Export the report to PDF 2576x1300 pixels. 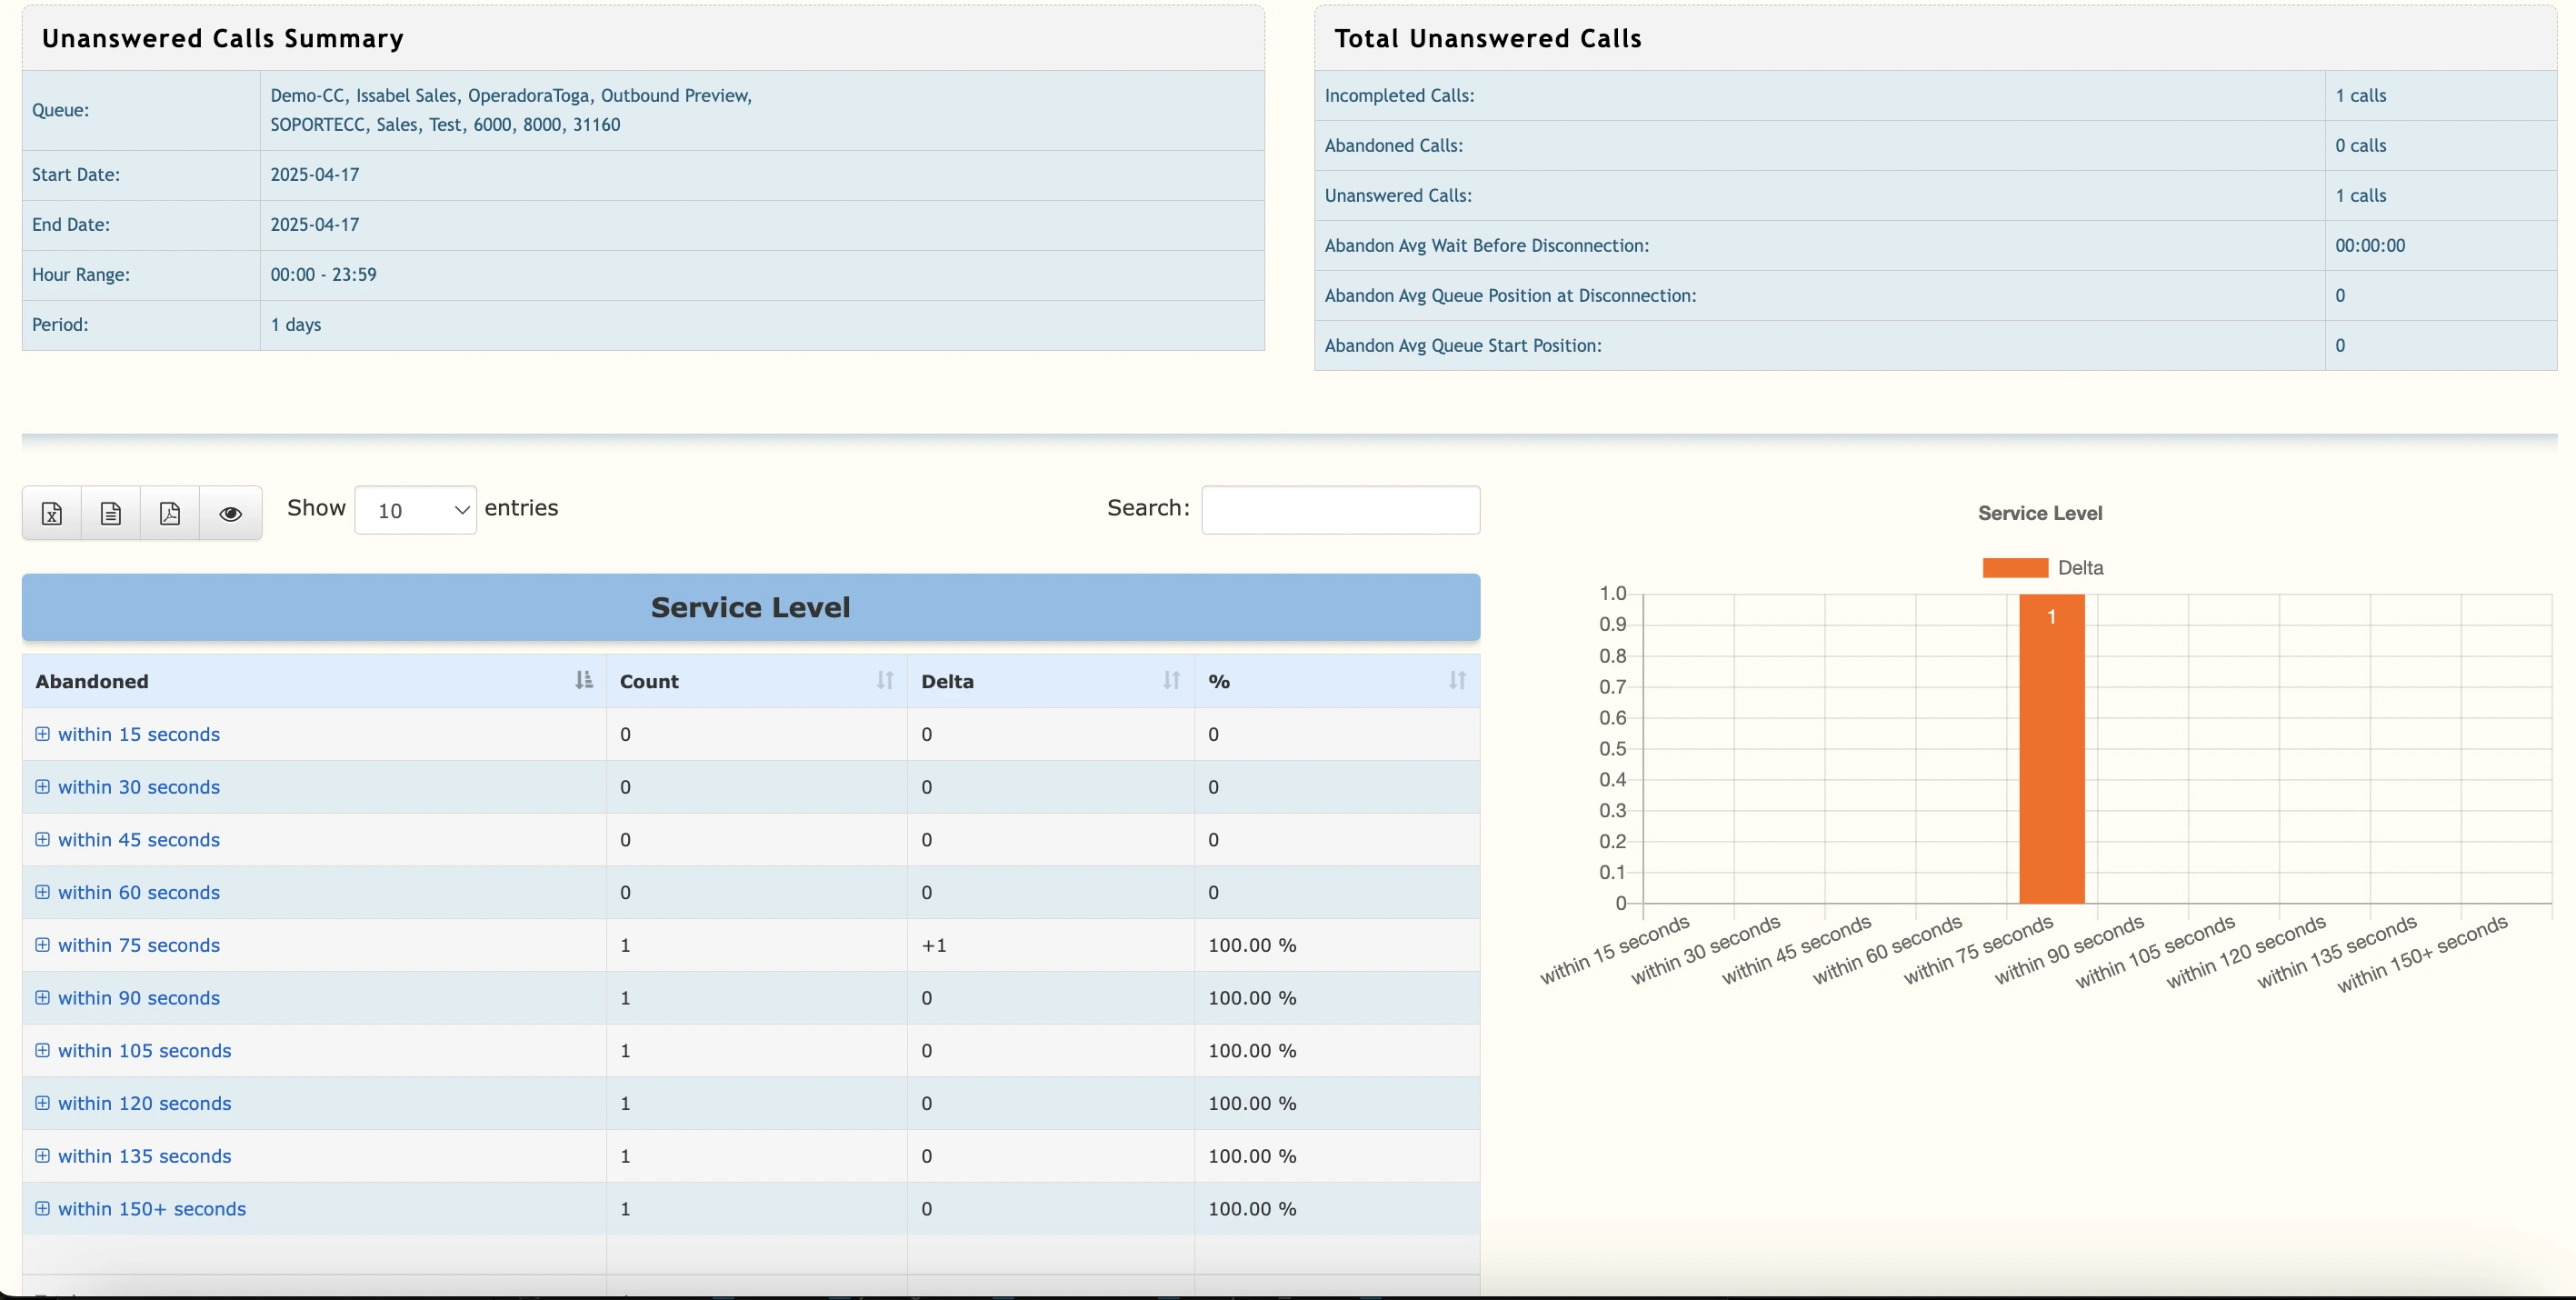(170, 512)
